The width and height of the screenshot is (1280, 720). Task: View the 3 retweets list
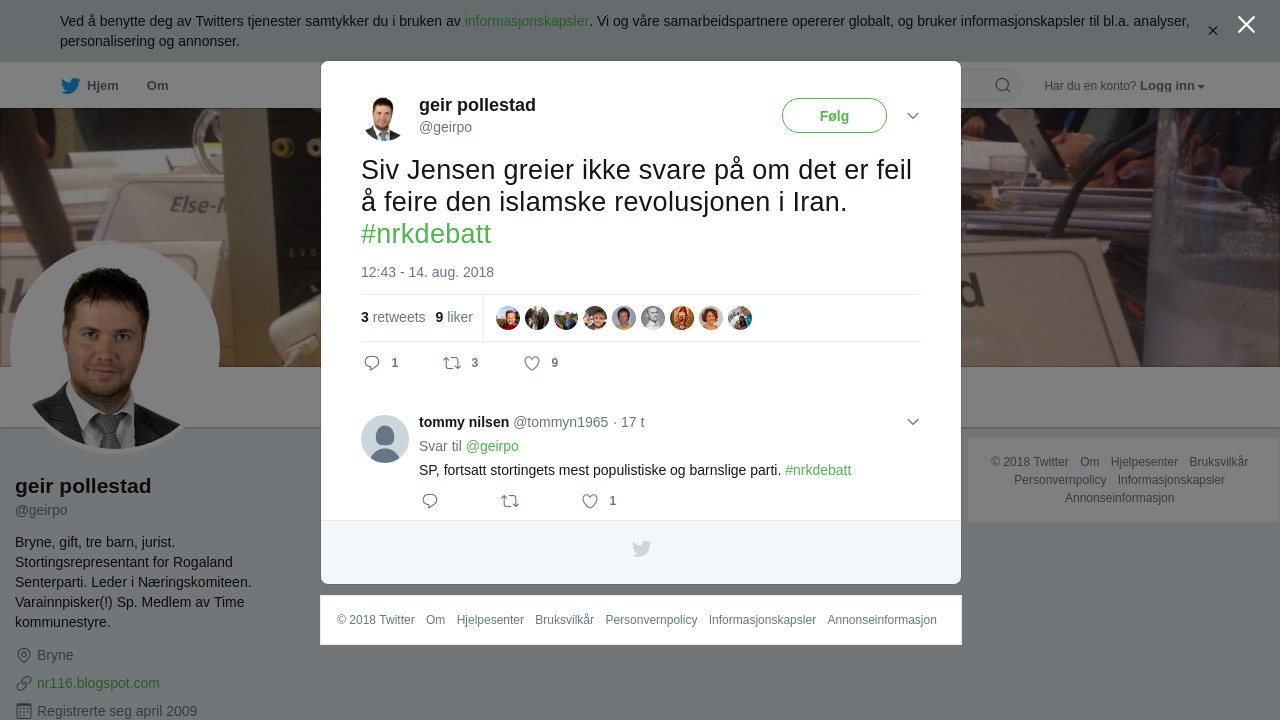click(x=393, y=317)
